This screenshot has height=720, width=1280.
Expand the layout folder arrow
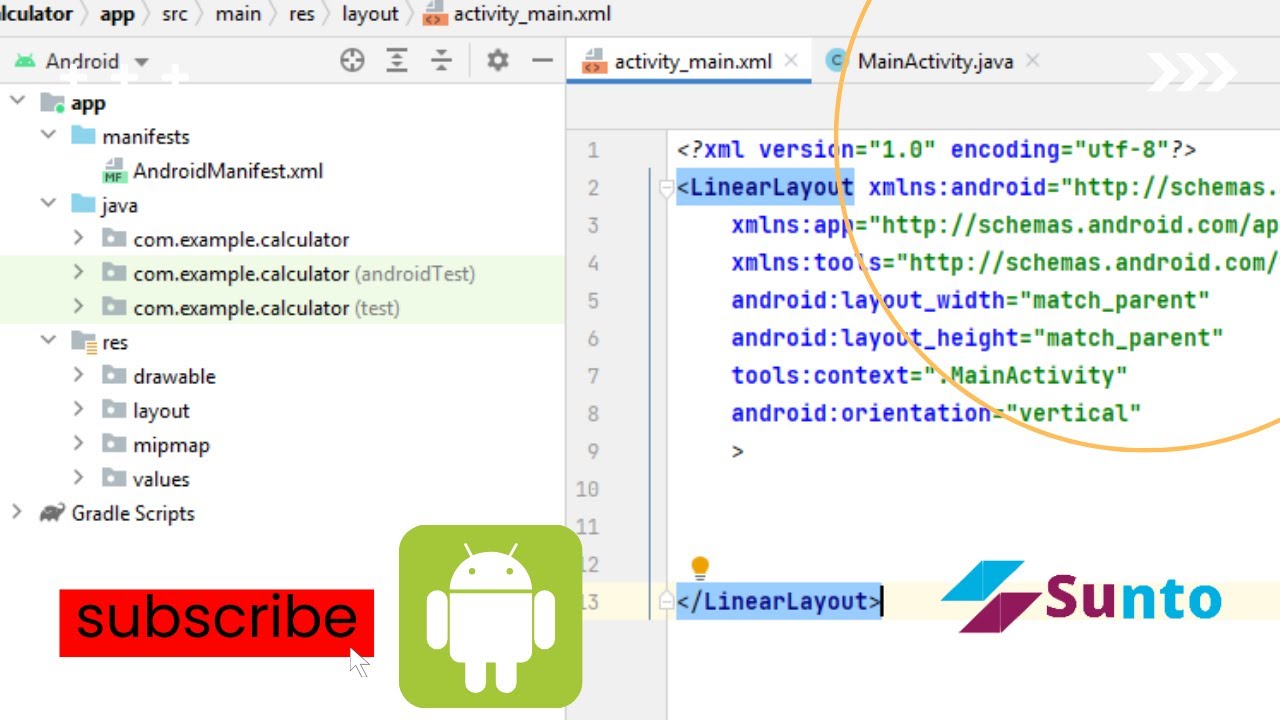78,409
